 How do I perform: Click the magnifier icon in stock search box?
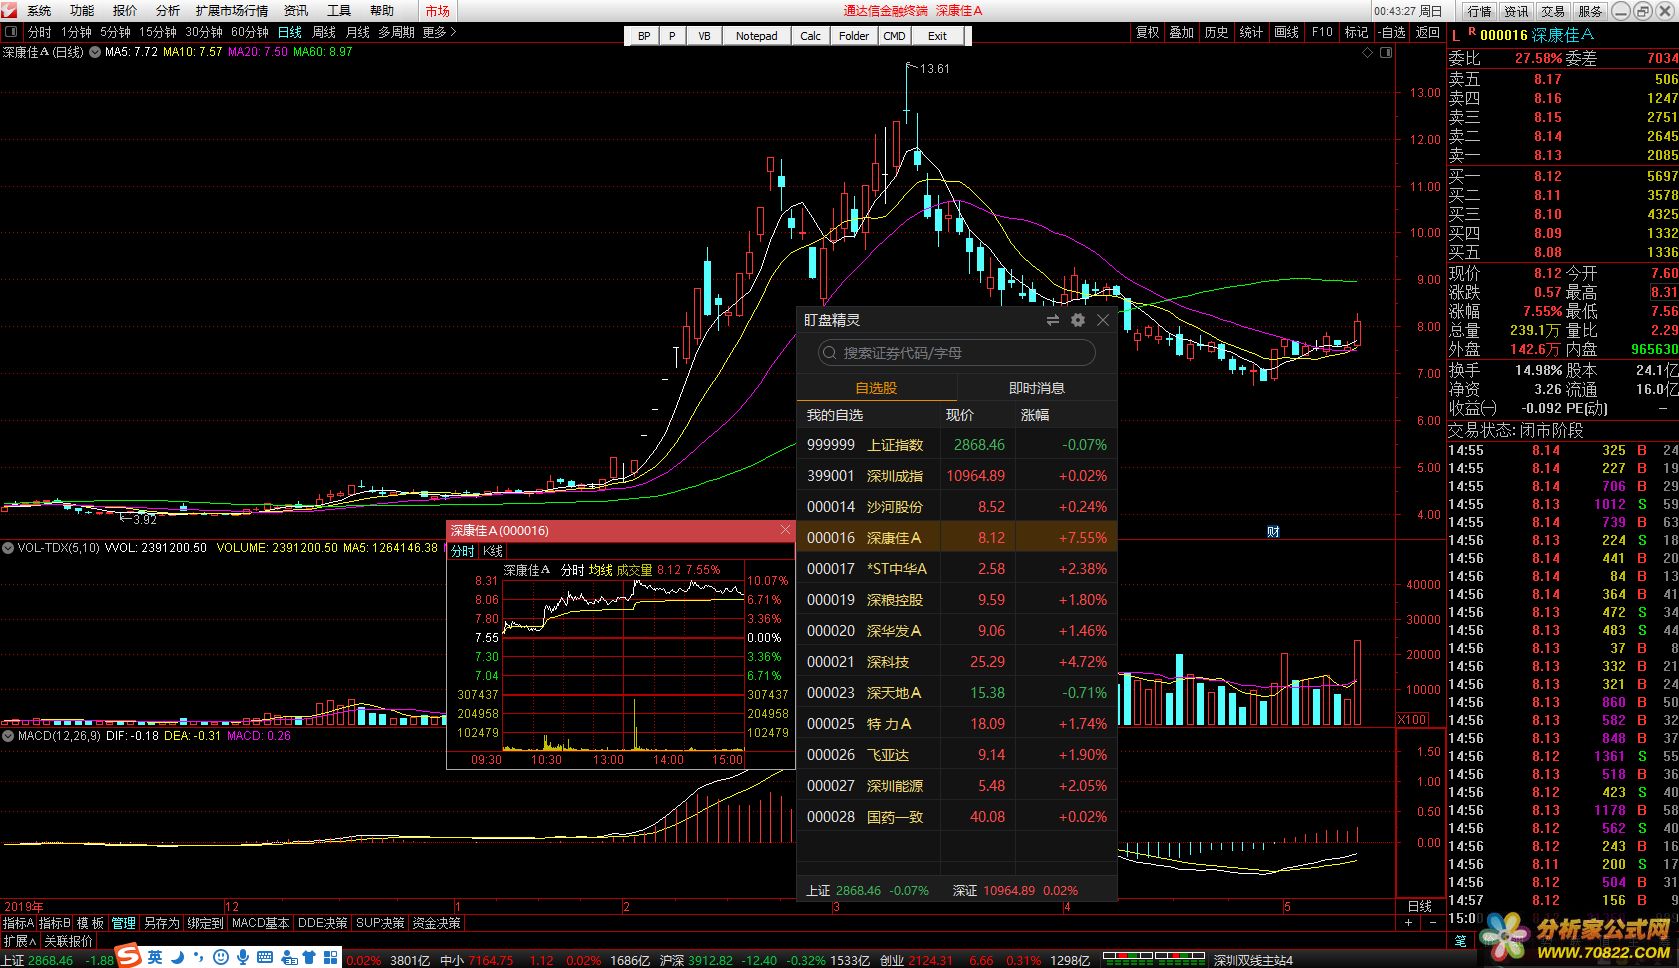point(829,353)
